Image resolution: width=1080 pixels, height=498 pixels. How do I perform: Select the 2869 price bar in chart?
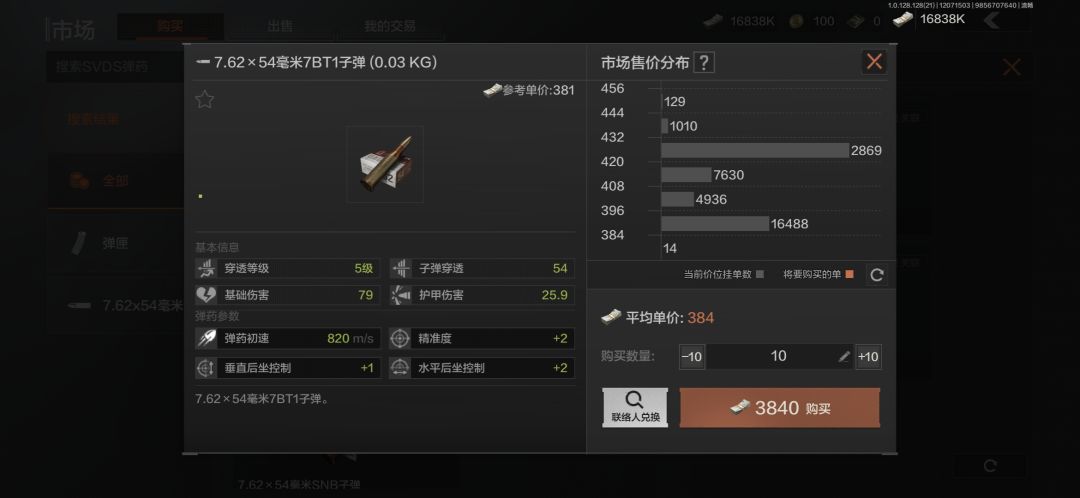click(755, 150)
